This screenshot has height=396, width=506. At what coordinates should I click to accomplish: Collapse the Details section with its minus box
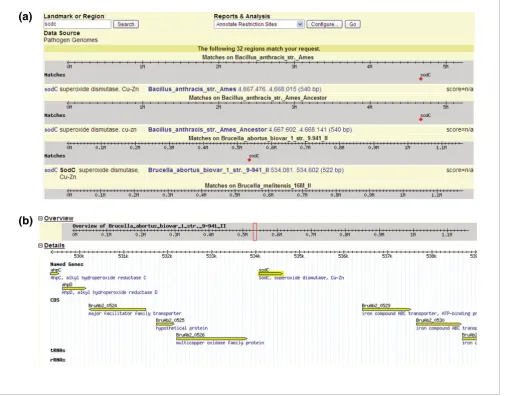[40, 245]
